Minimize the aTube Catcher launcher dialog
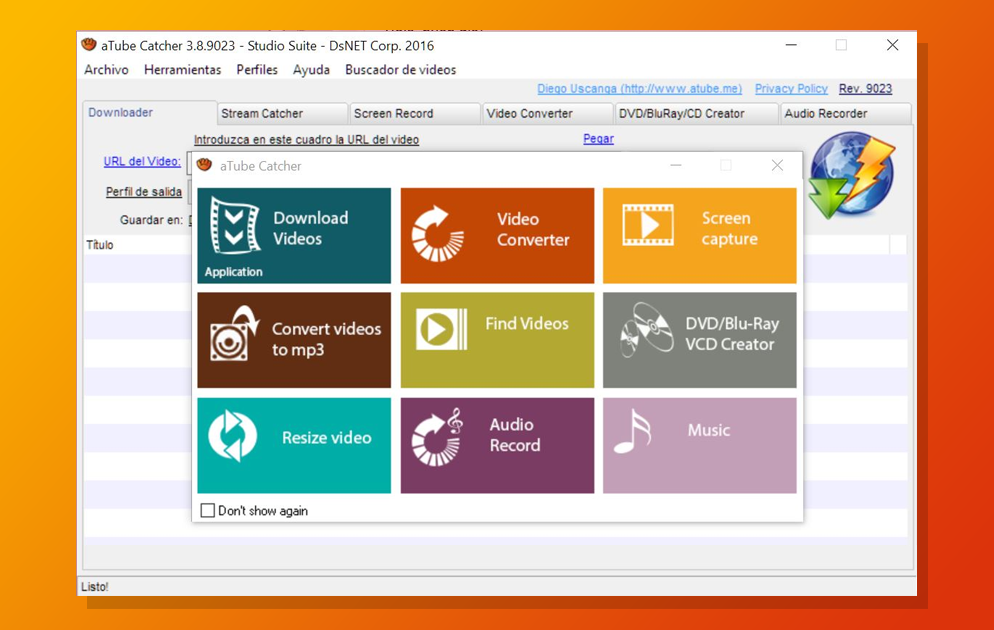994x630 pixels. coord(676,165)
